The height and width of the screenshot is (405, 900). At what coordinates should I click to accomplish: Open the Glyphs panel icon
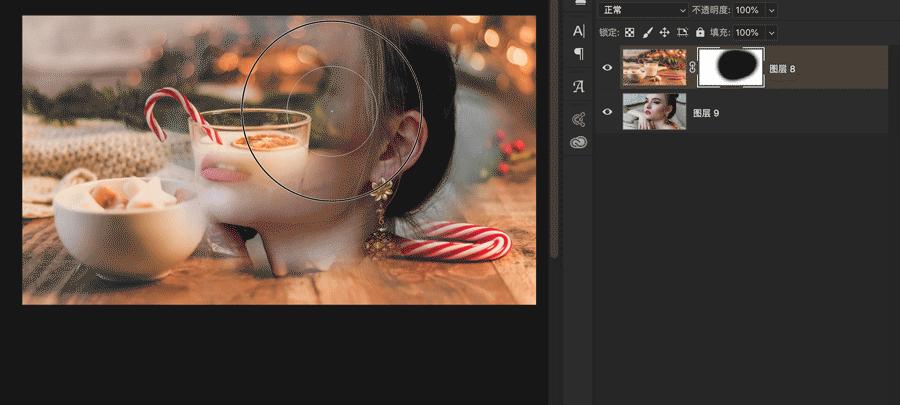click(x=578, y=87)
